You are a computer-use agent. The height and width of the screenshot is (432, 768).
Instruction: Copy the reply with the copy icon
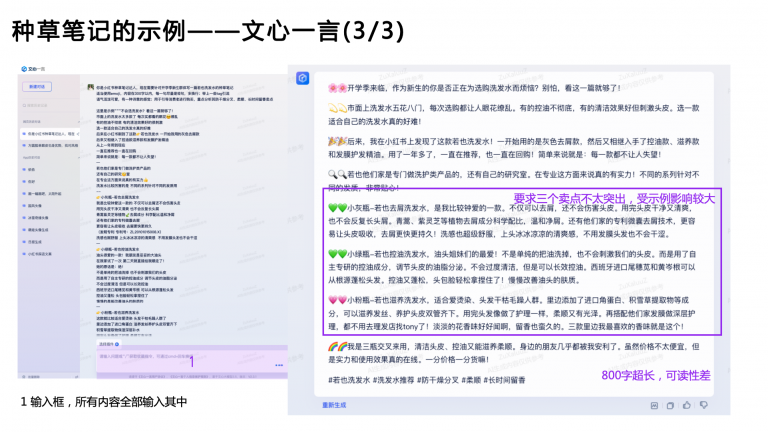point(670,405)
